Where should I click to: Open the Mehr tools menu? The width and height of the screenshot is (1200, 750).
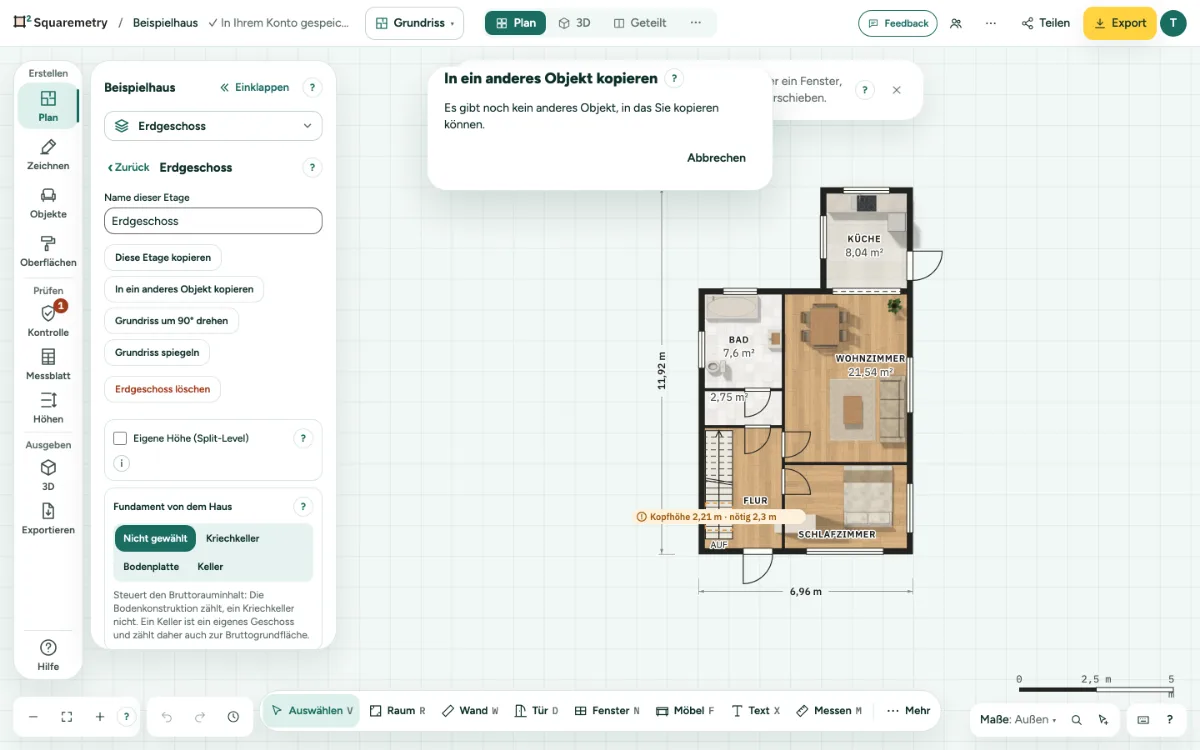pyautogui.click(x=908, y=711)
